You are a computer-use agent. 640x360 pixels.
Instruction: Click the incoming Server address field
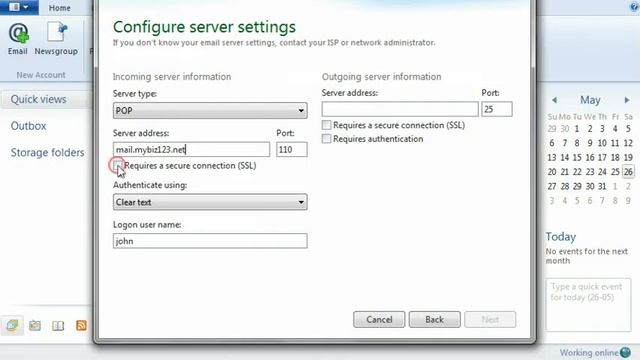(x=191, y=149)
